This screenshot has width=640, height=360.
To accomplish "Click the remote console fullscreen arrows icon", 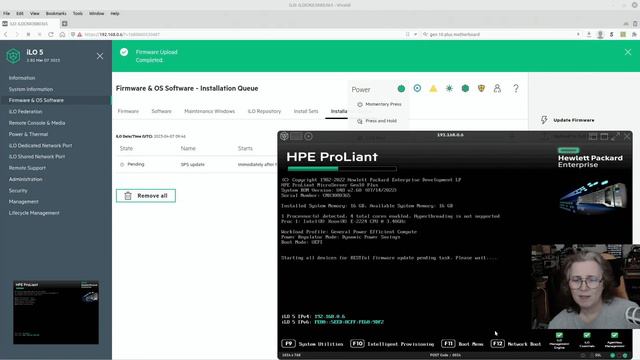I will tap(616, 136).
